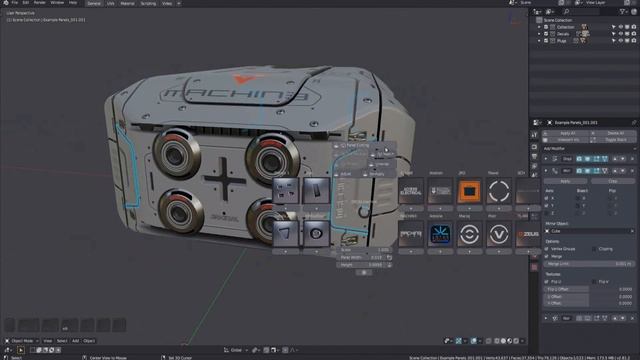Open dropdown below circled V decal
Image resolution: width=640 pixels, height=360 pixels.
pyautogui.click(x=499, y=252)
